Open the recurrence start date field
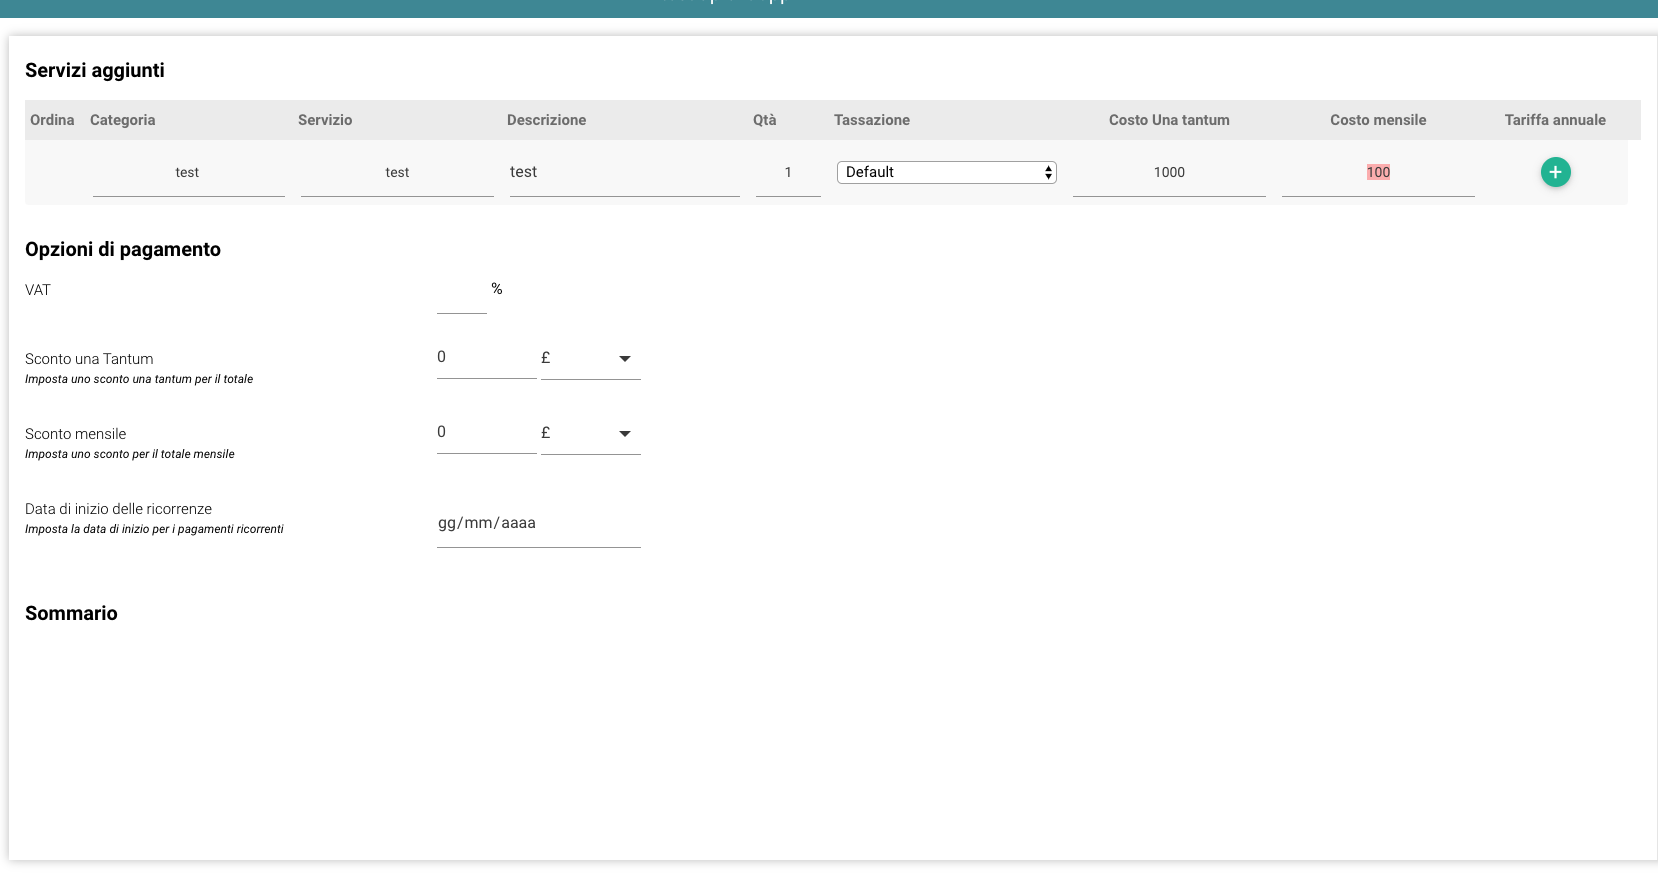Screen dimensions: 1658x887 coord(538,524)
